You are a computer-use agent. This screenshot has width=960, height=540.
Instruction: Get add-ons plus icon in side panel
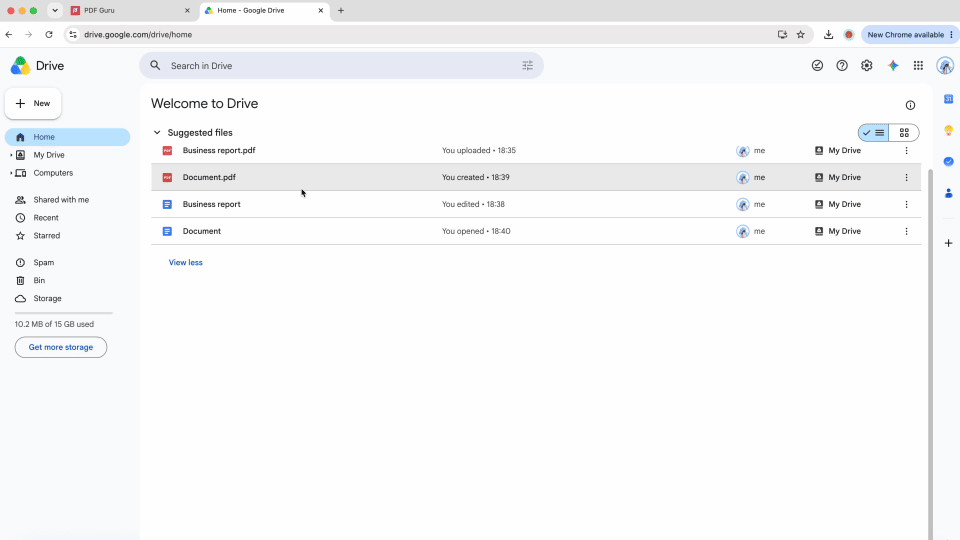[x=948, y=243]
